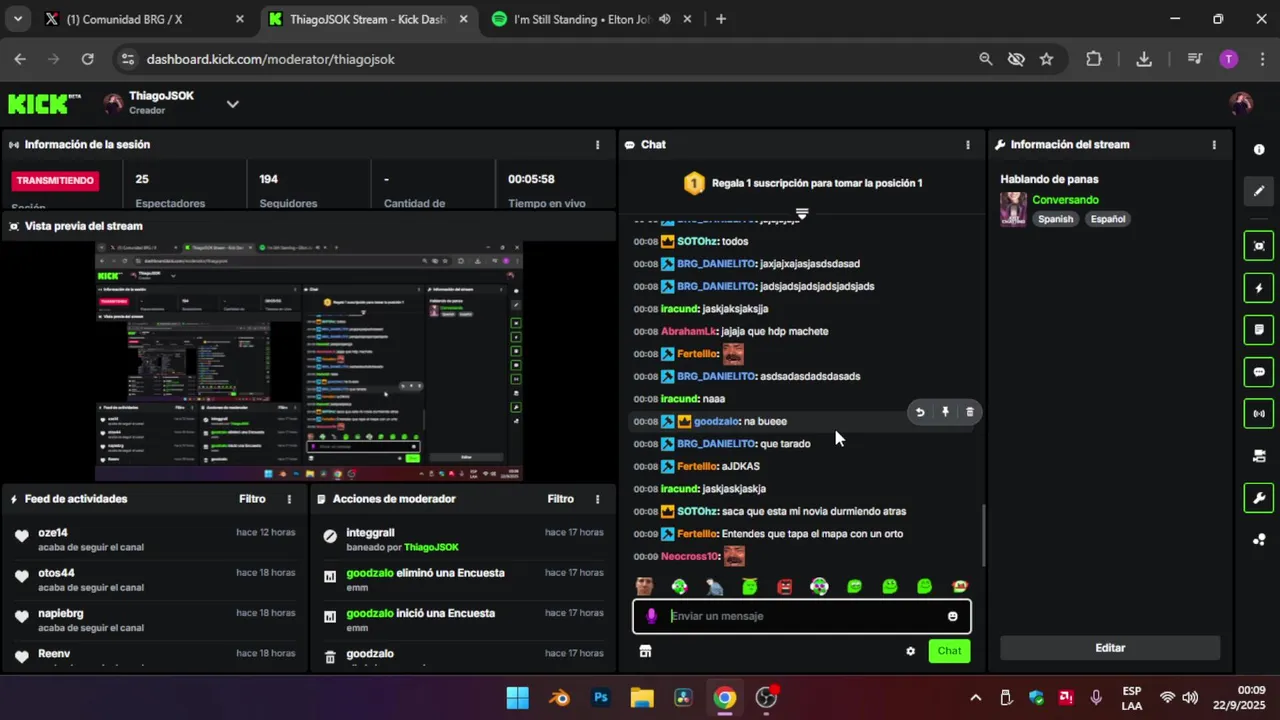This screenshot has height=720, width=1280.
Task: Open the info icon in right sidebar
Action: [x=1259, y=150]
